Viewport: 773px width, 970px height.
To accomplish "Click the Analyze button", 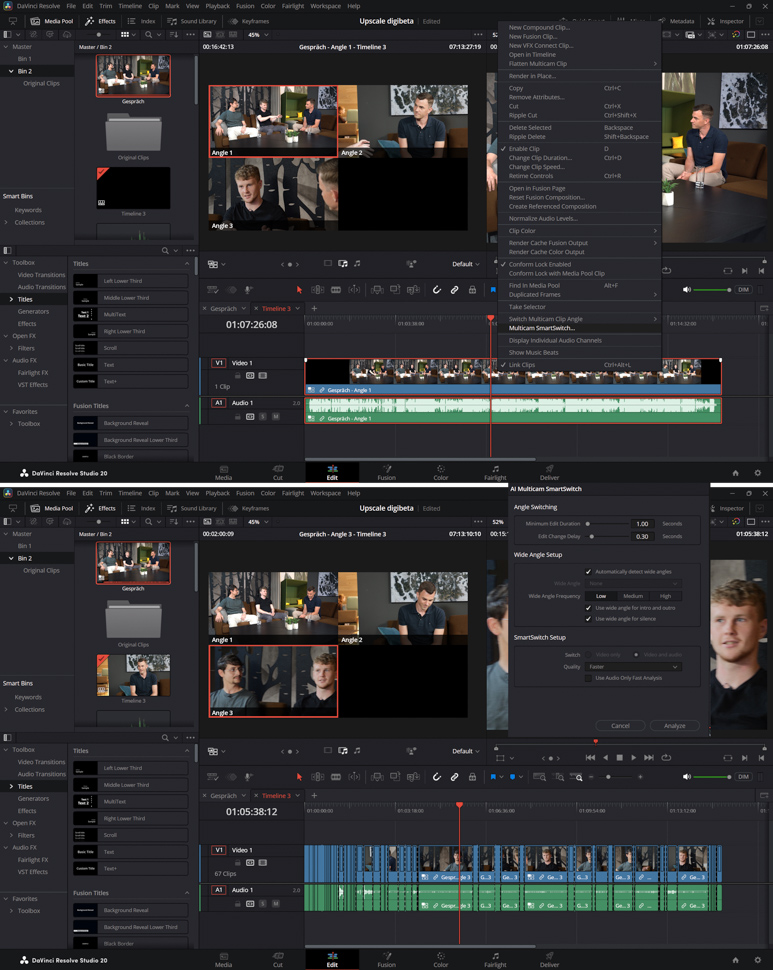I will 674,726.
